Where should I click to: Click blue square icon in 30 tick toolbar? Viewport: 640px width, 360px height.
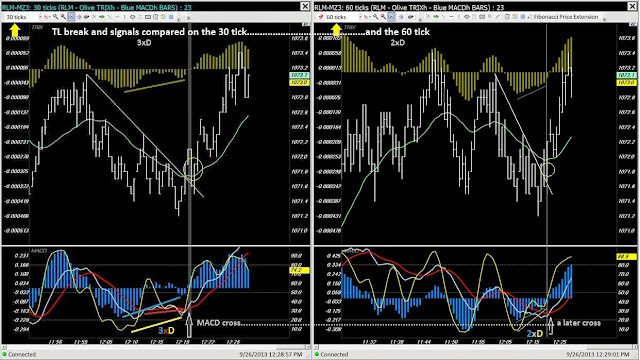[x=171, y=17]
